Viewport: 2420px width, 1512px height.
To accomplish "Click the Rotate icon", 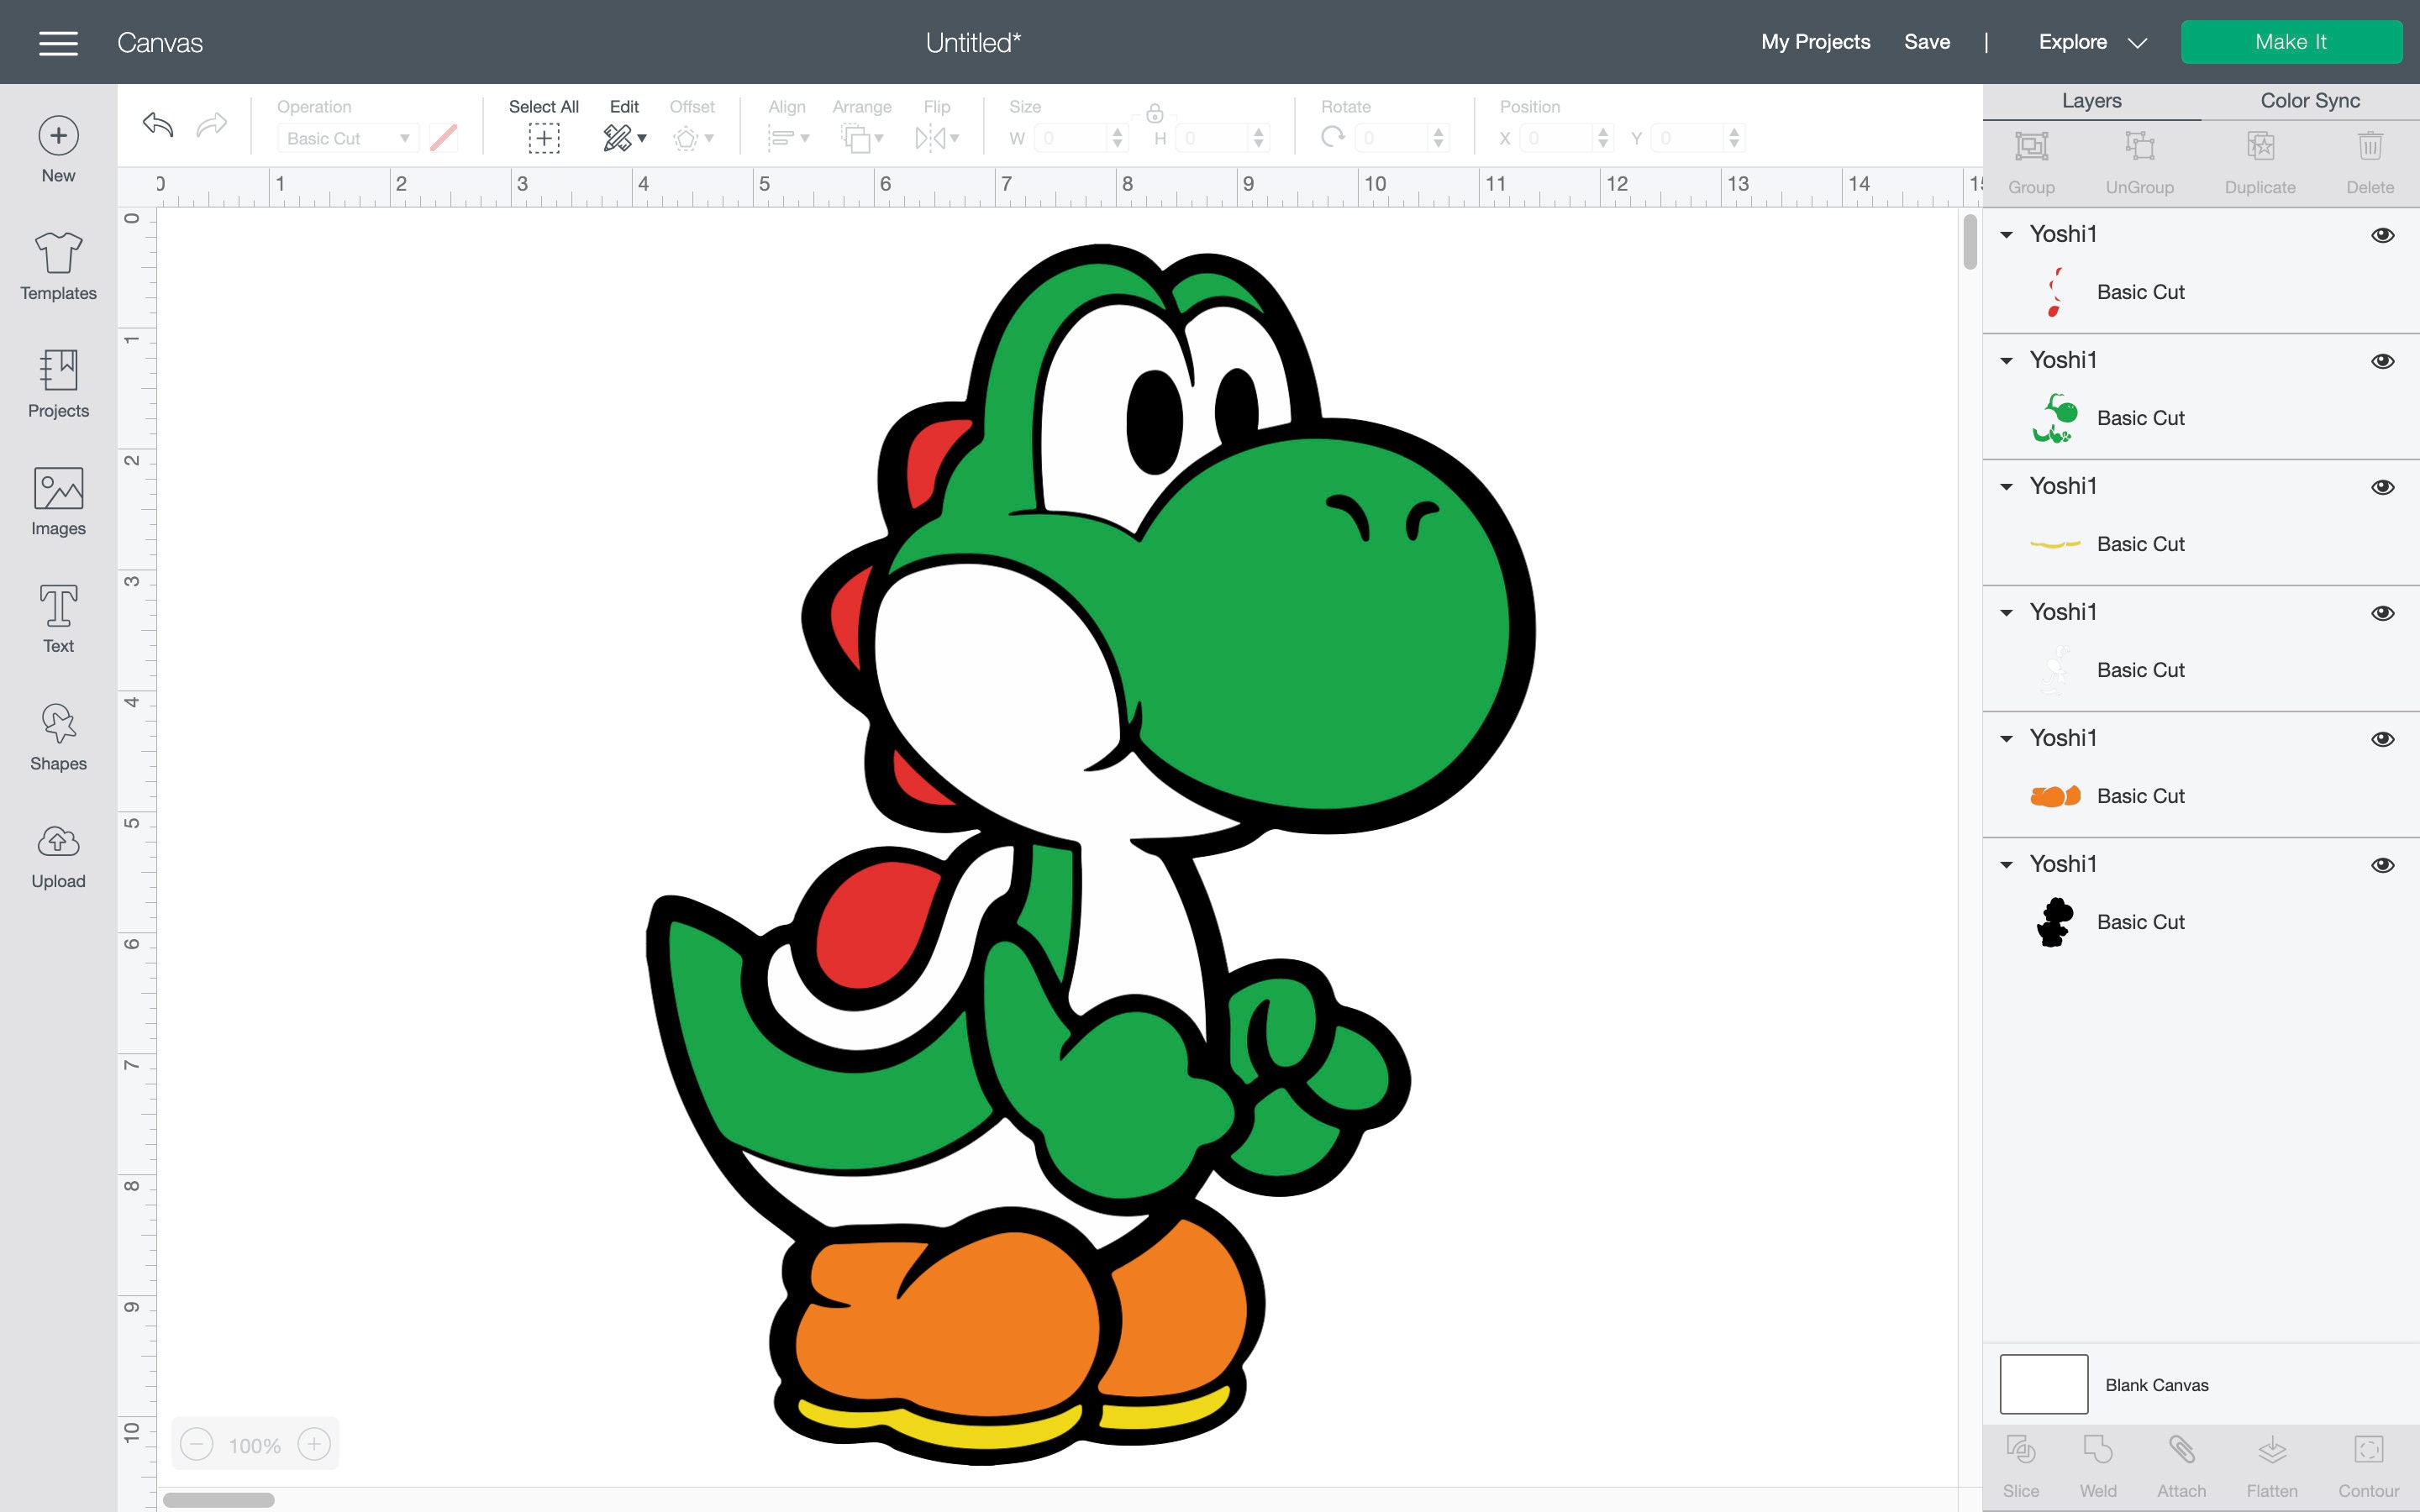I will 1332,137.
